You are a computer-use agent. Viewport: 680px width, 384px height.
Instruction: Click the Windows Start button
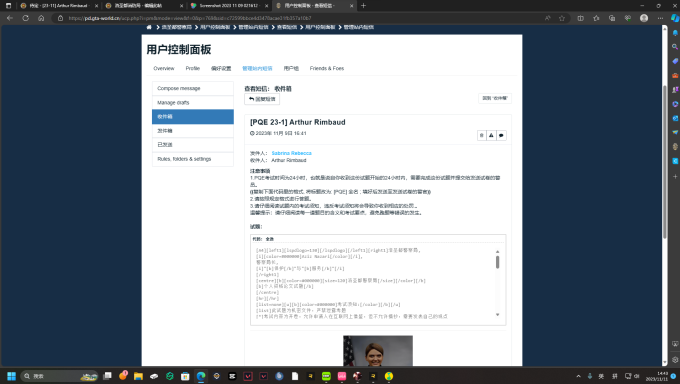pyautogui.click(x=11, y=376)
